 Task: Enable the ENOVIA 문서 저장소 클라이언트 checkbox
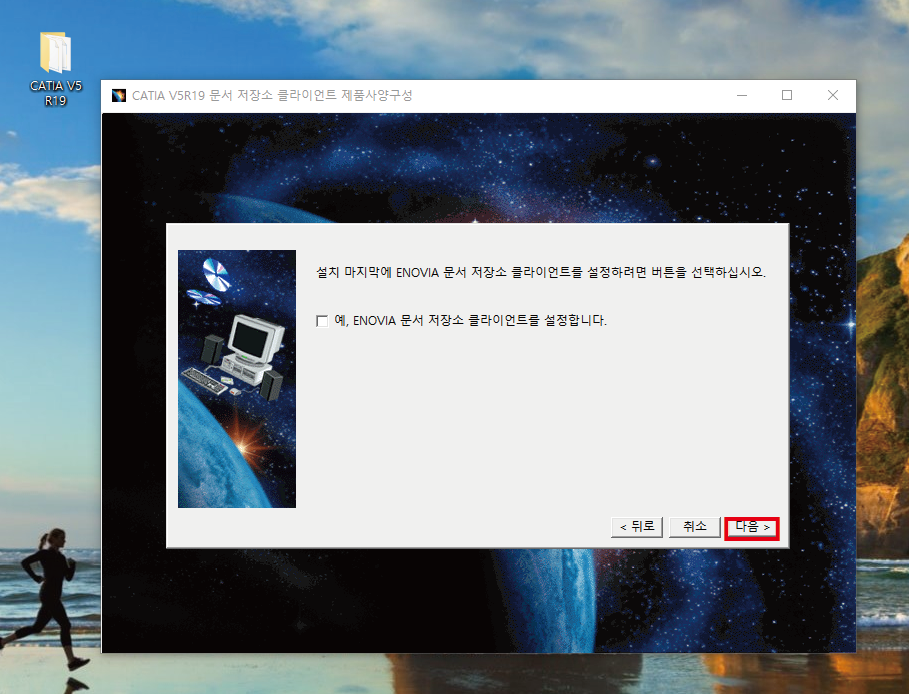pos(322,321)
